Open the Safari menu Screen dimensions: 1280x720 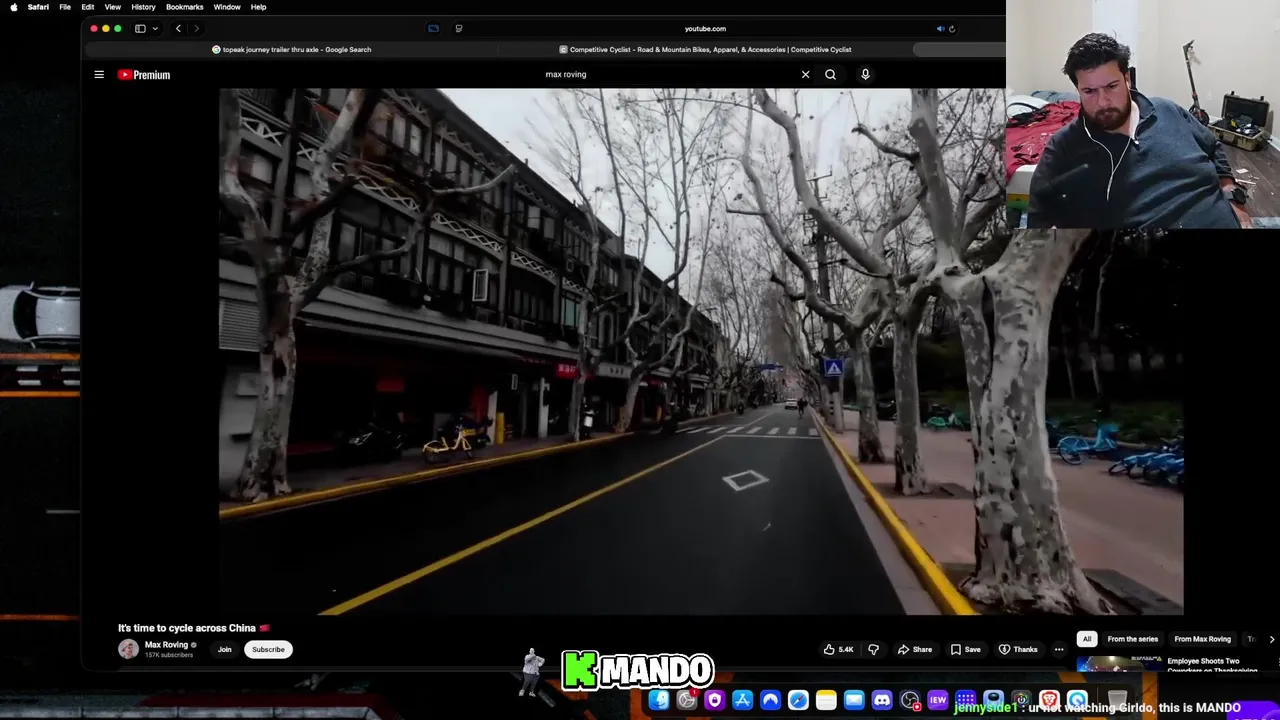click(x=38, y=7)
